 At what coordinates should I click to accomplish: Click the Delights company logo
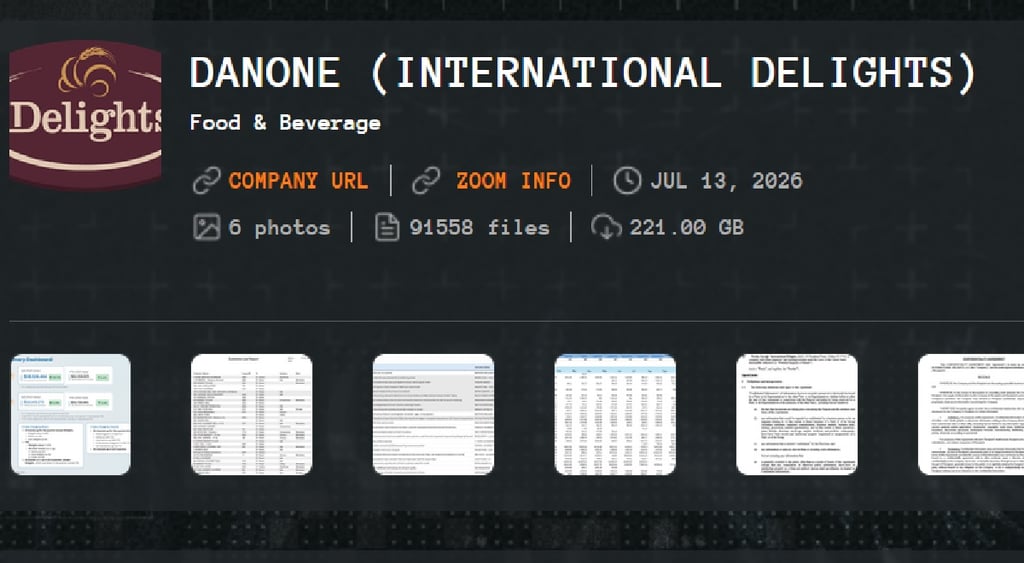point(85,115)
